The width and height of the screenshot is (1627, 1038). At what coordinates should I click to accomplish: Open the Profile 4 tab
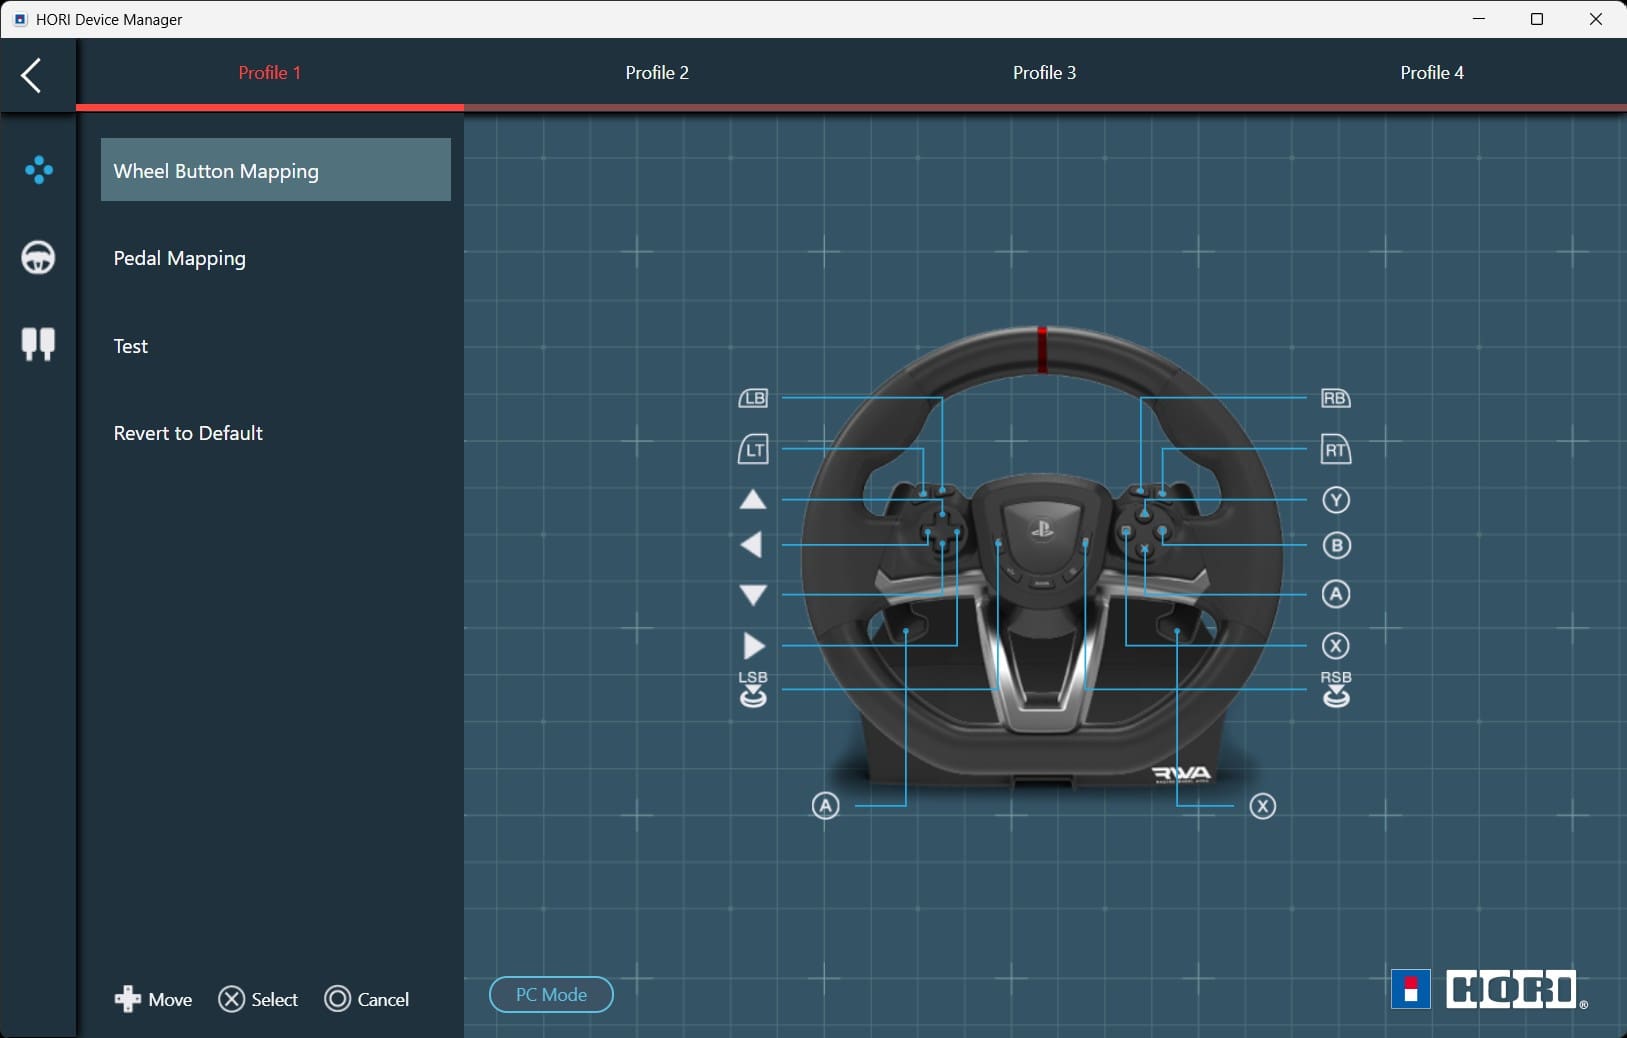click(x=1432, y=73)
